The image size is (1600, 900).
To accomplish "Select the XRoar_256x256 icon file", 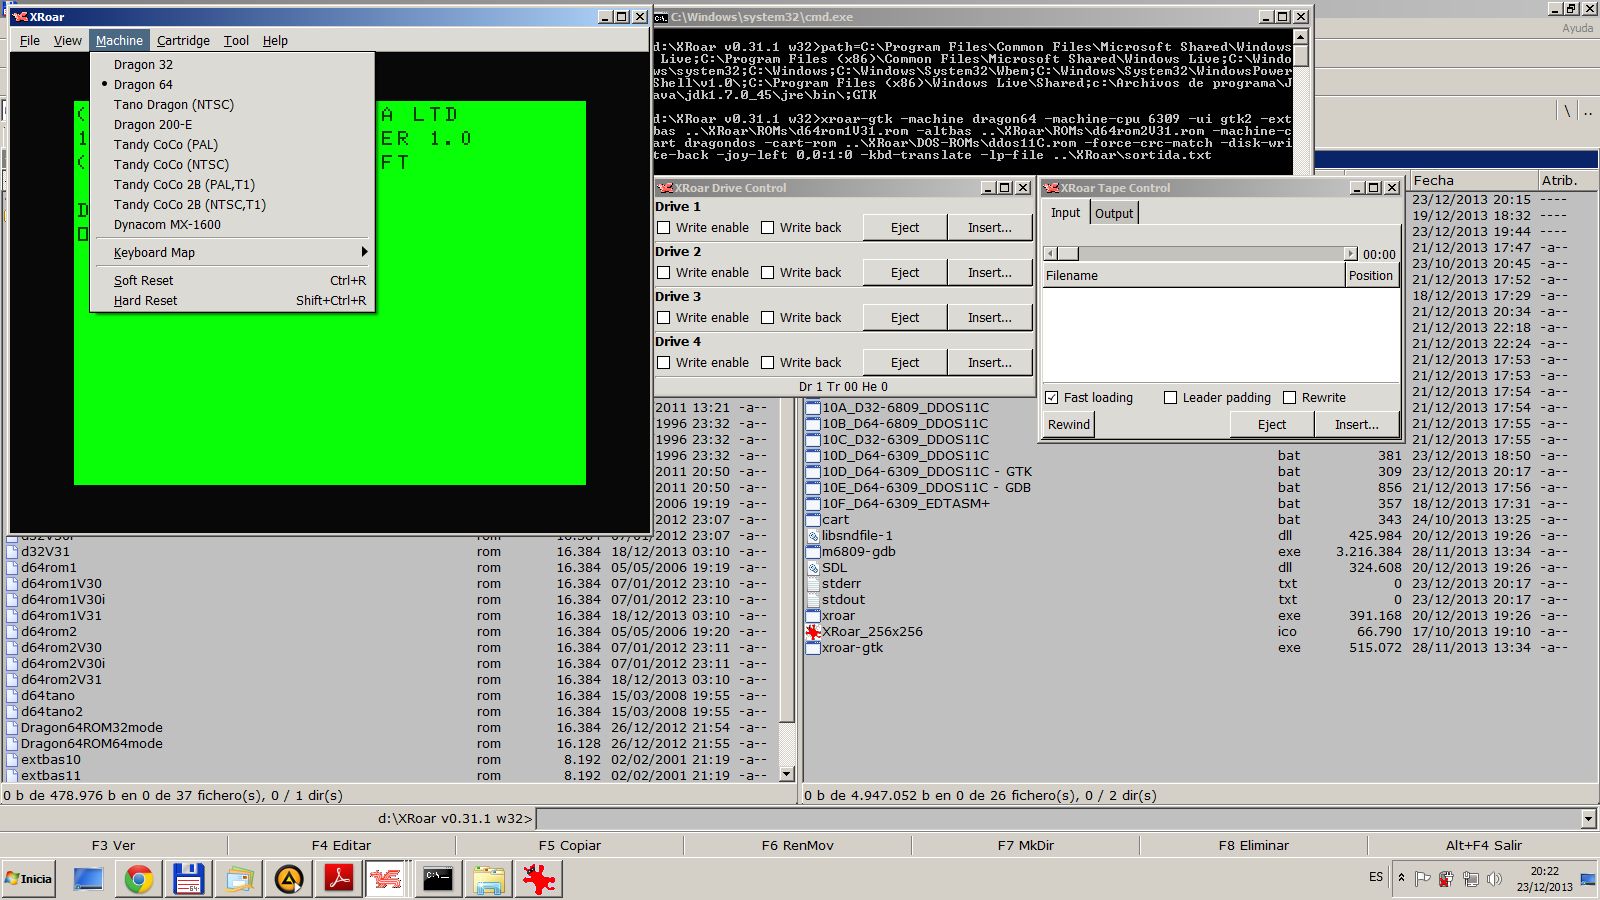I will (872, 632).
